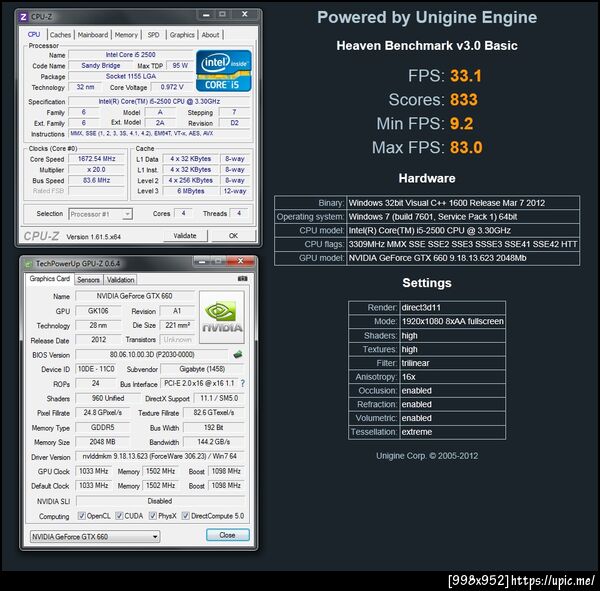Click the Mode cell 1920x1080 8xAA fullscreen
Image resolution: width=600 pixels, height=591 pixels.
tap(453, 322)
